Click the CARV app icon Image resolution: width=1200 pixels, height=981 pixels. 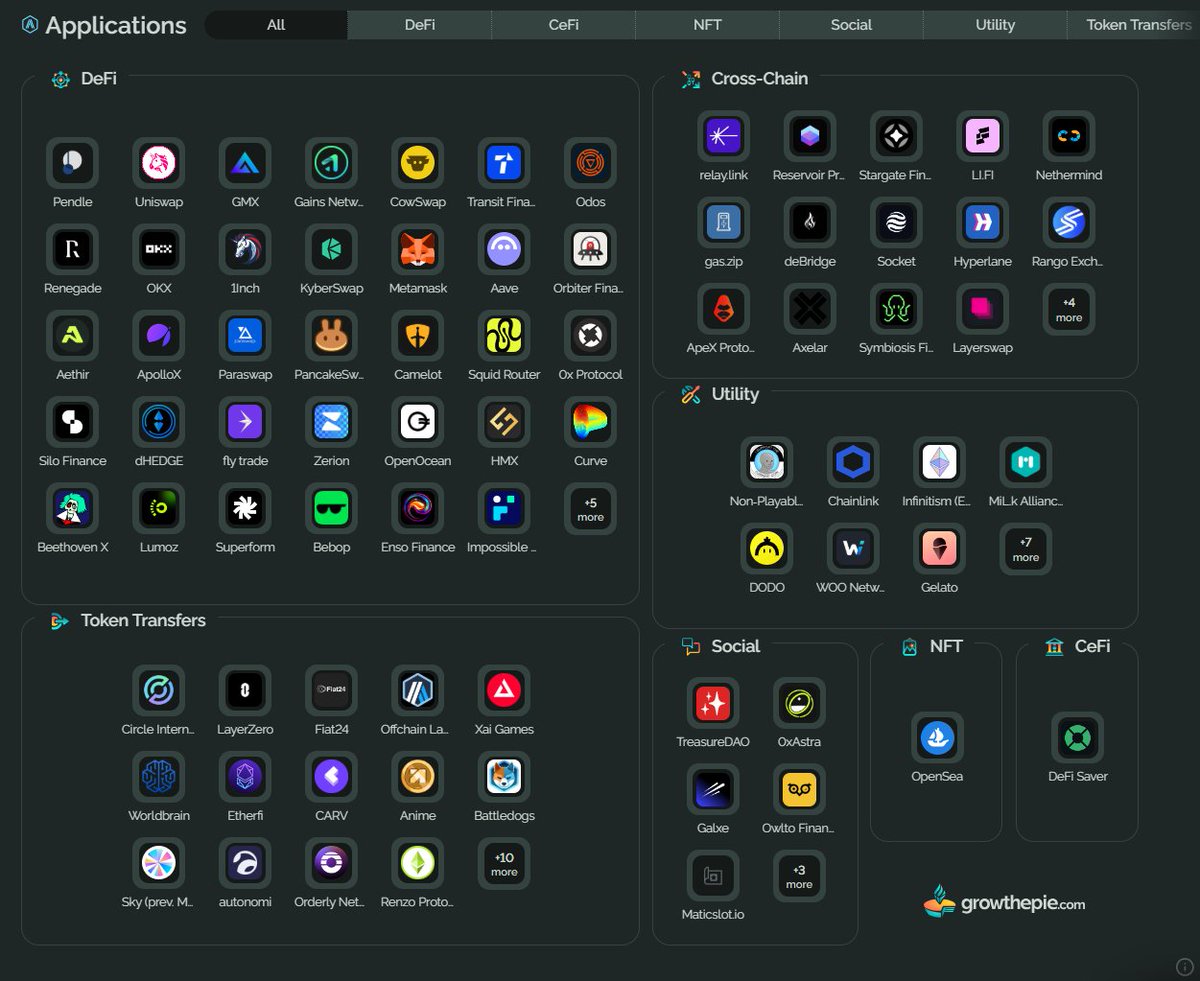(331, 776)
